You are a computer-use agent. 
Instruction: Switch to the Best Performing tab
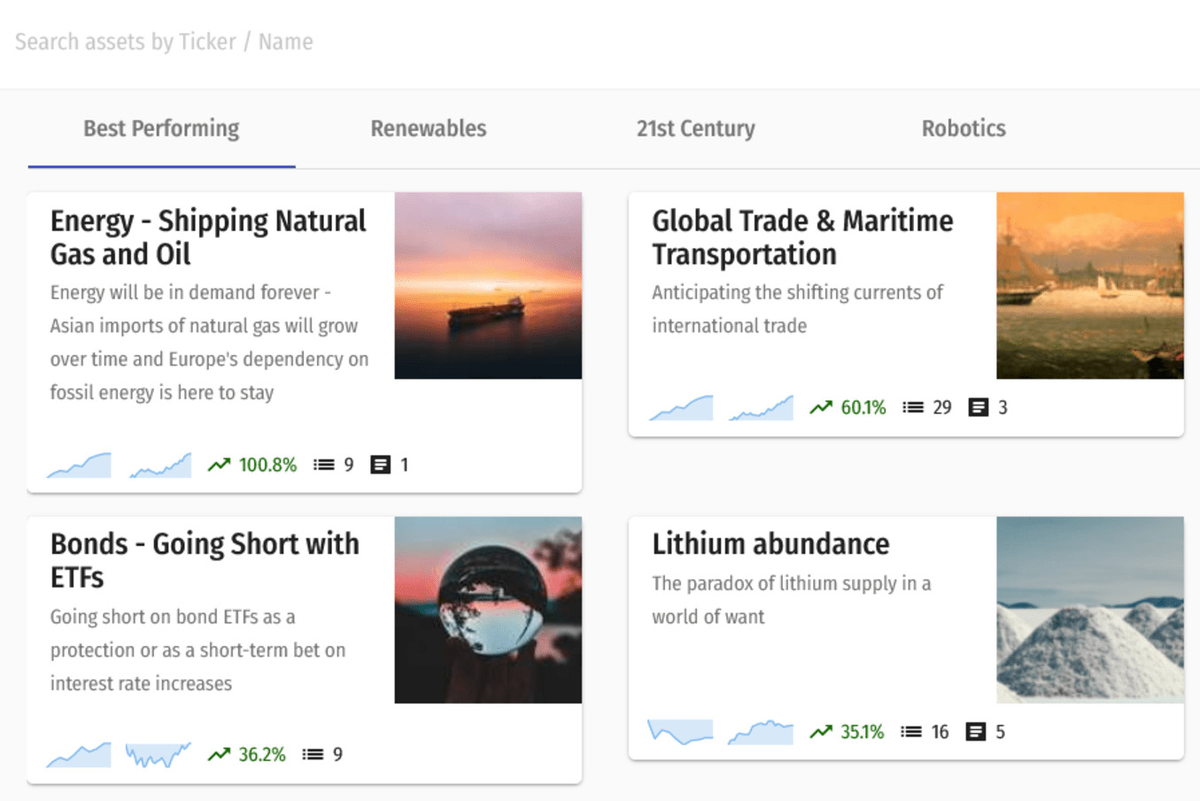point(161,129)
